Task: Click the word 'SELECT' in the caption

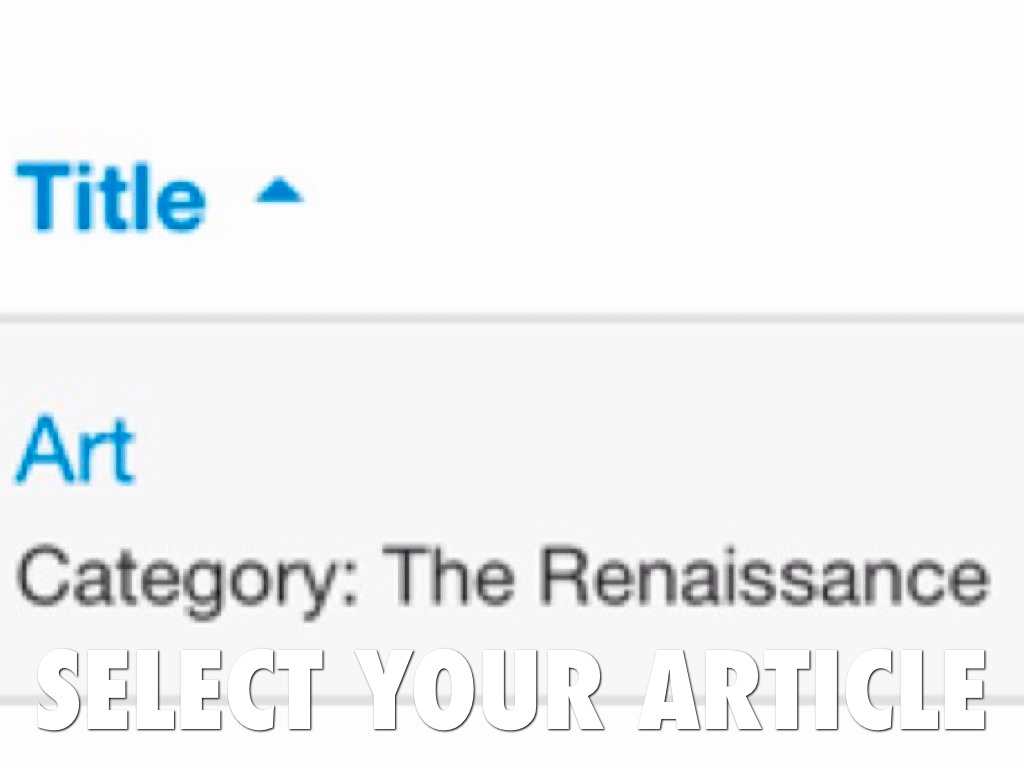Action: pyautogui.click(x=180, y=690)
